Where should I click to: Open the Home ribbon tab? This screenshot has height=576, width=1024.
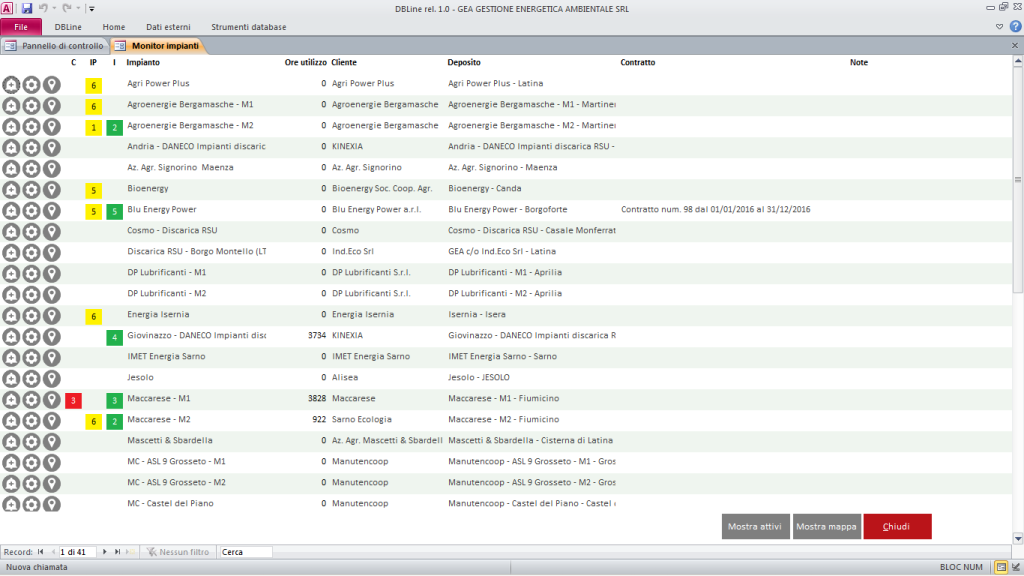(x=114, y=27)
